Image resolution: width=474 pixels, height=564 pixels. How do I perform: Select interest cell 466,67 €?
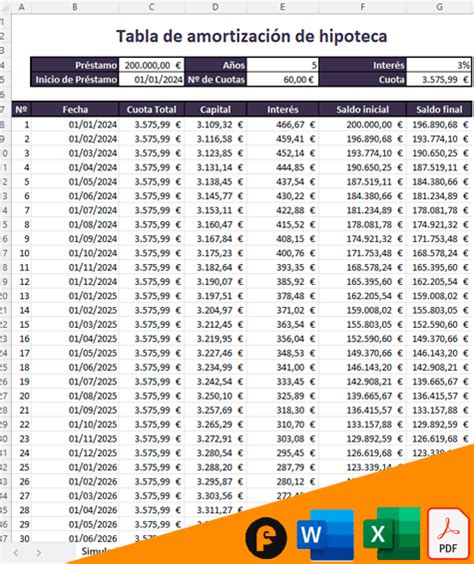tap(283, 125)
